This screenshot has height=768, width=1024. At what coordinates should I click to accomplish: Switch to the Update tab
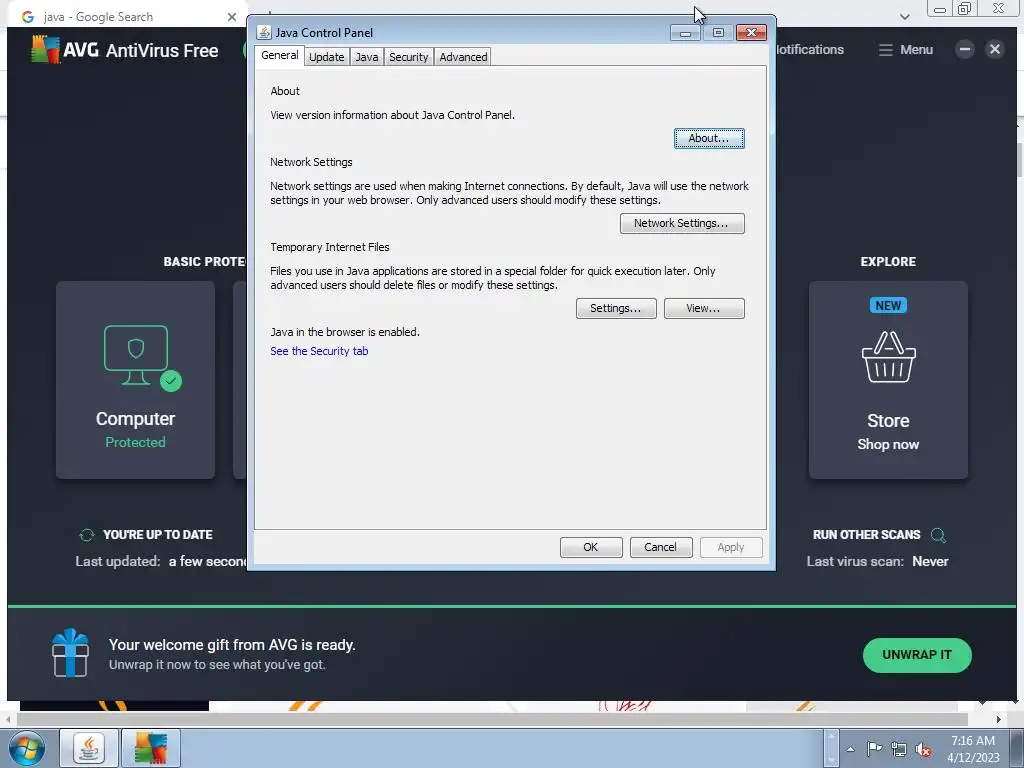point(327,57)
